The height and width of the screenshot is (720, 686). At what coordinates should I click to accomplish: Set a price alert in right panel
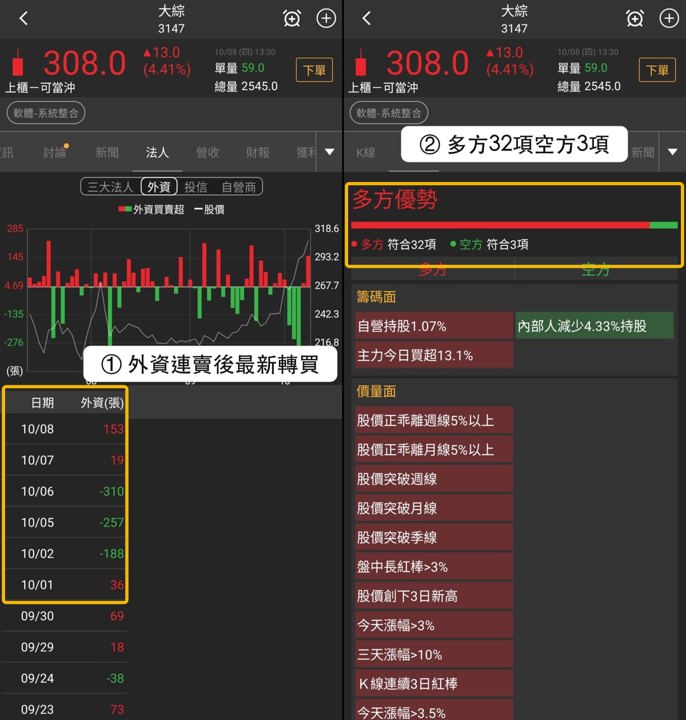click(635, 19)
